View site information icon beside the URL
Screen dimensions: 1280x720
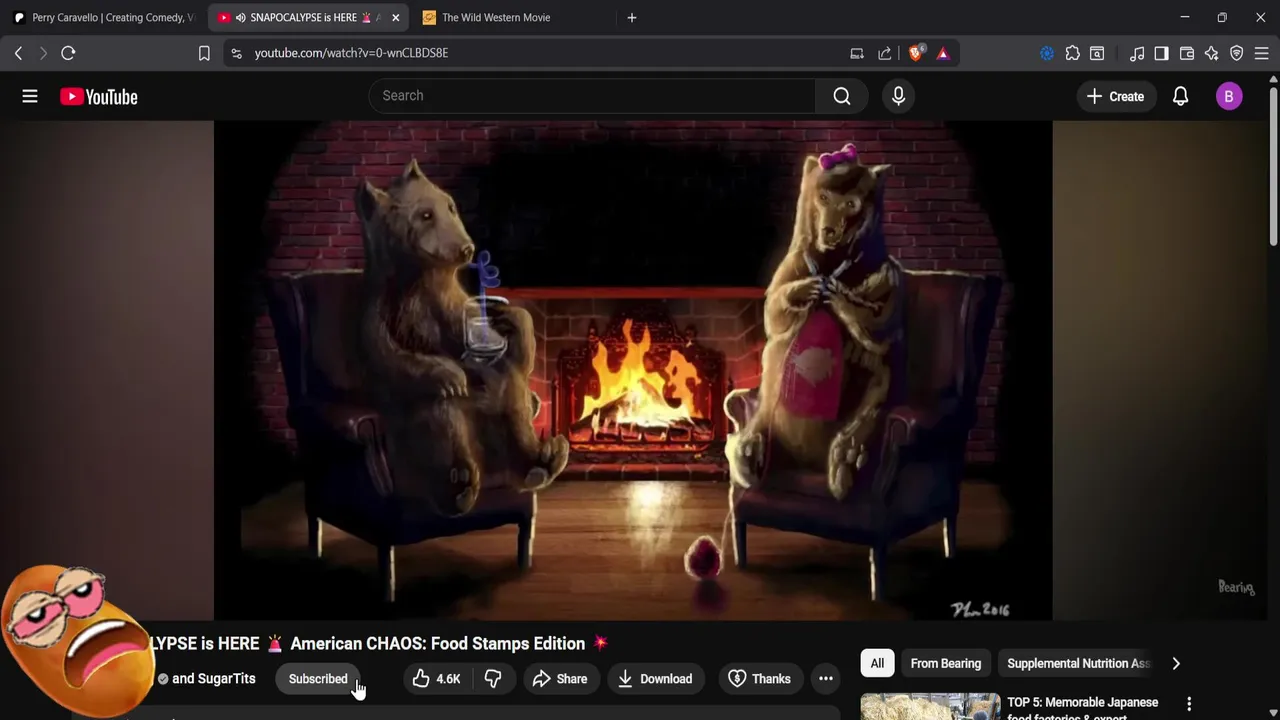click(236, 53)
